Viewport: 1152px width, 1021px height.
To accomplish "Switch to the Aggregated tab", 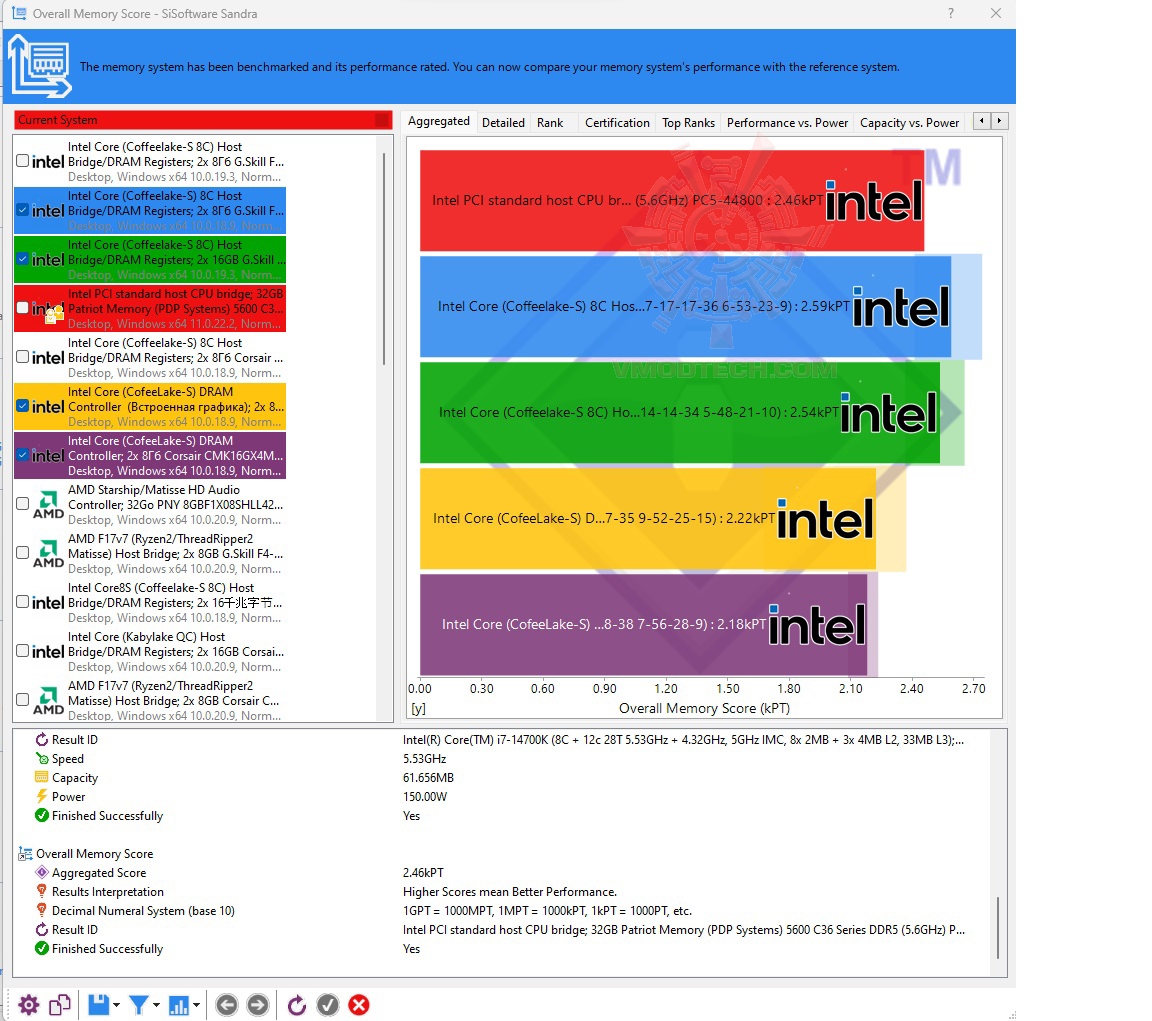I will 439,121.
